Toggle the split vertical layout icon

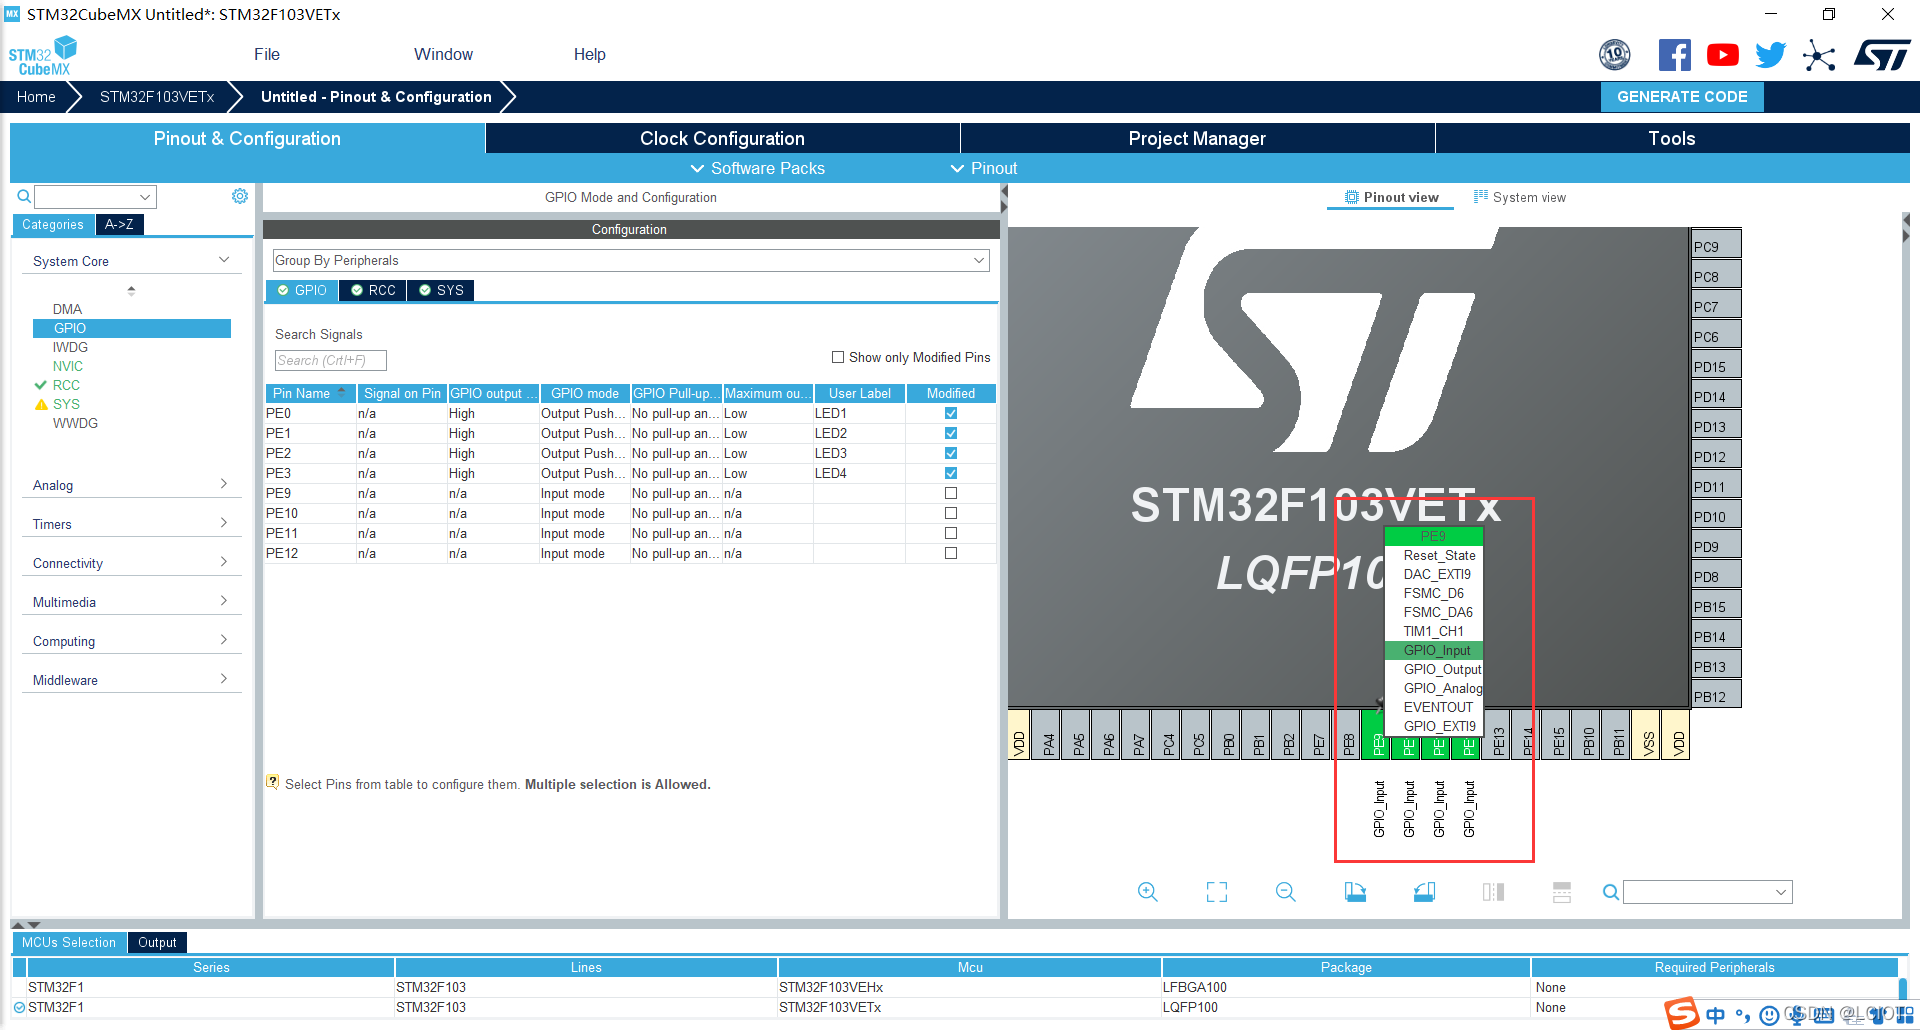(1562, 892)
